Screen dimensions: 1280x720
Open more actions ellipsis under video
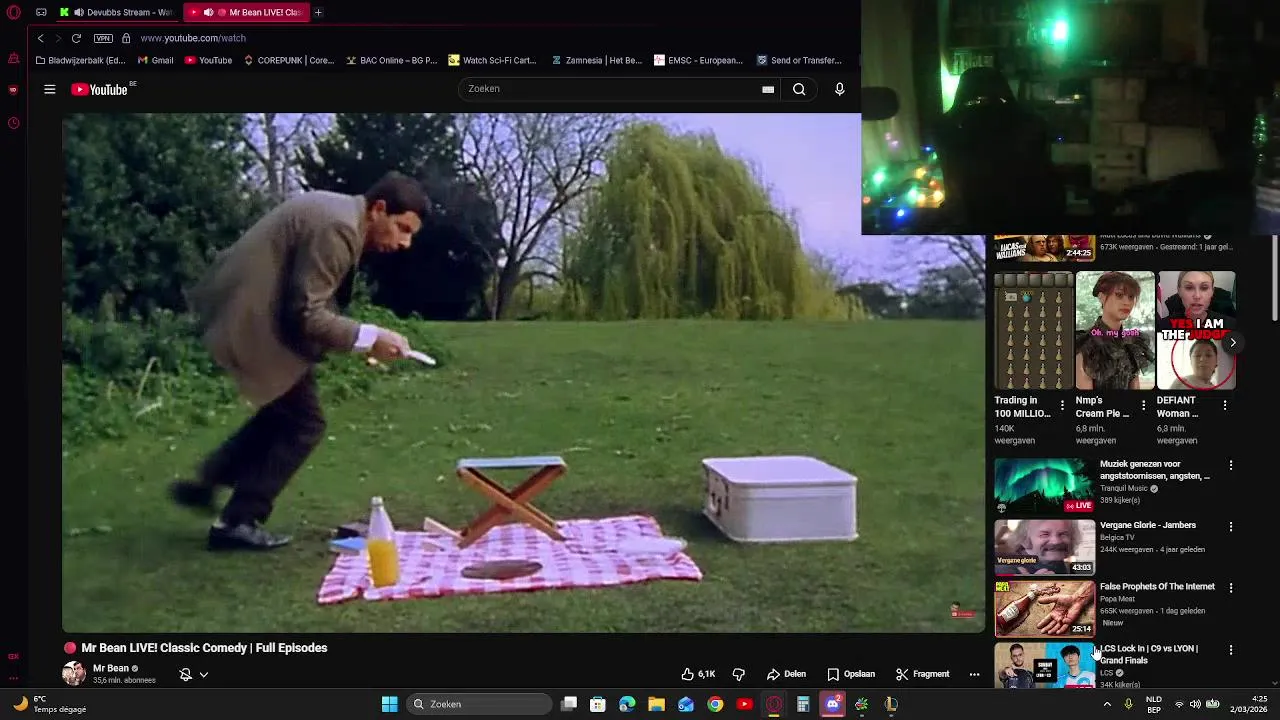[x=974, y=674]
